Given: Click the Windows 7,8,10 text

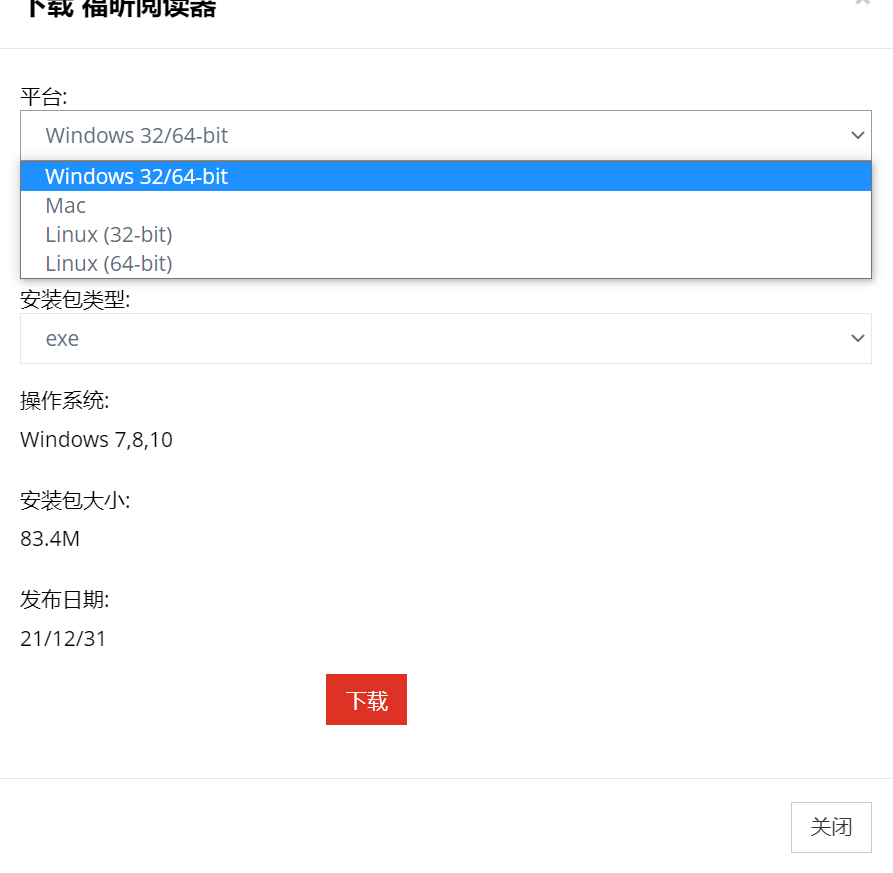Looking at the screenshot, I should tap(96, 440).
